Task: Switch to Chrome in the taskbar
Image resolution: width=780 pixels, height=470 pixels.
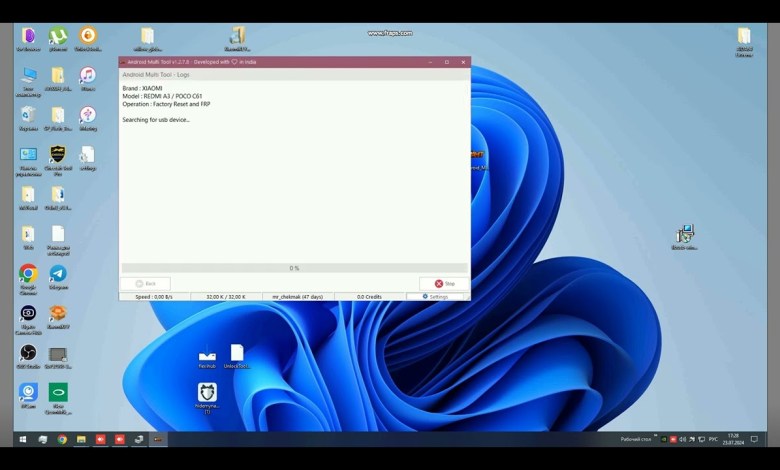Action: coord(62,439)
